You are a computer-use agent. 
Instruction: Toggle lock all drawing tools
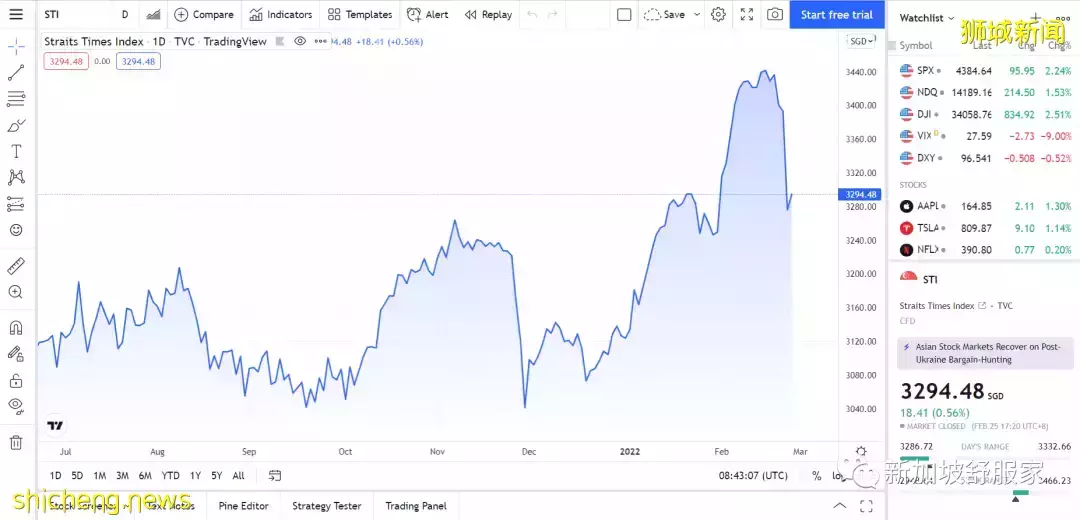(16, 380)
